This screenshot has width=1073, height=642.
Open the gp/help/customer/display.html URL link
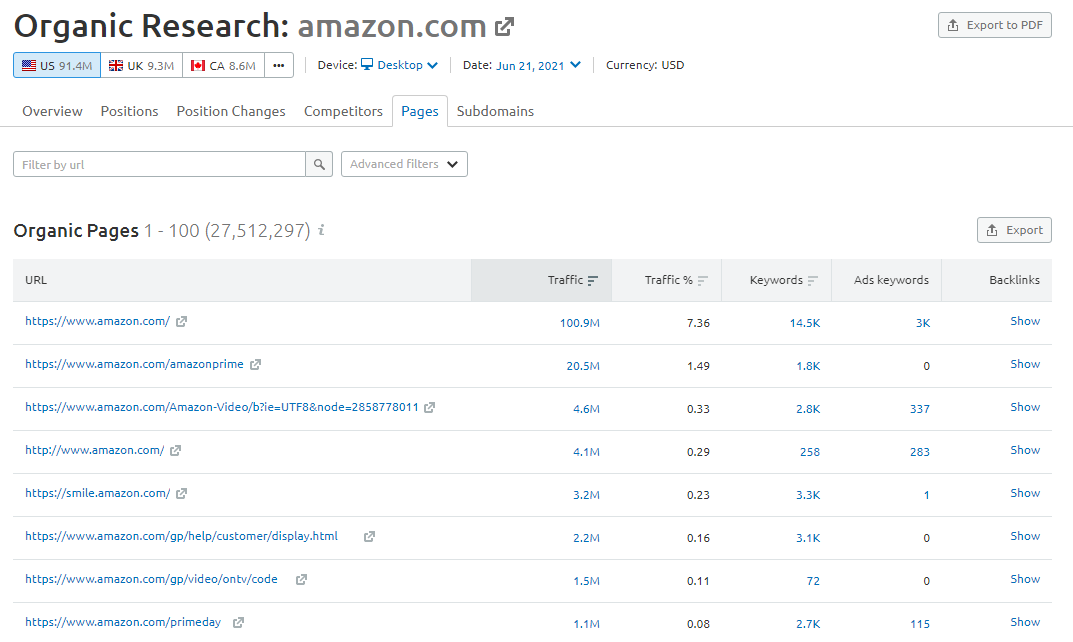point(181,536)
